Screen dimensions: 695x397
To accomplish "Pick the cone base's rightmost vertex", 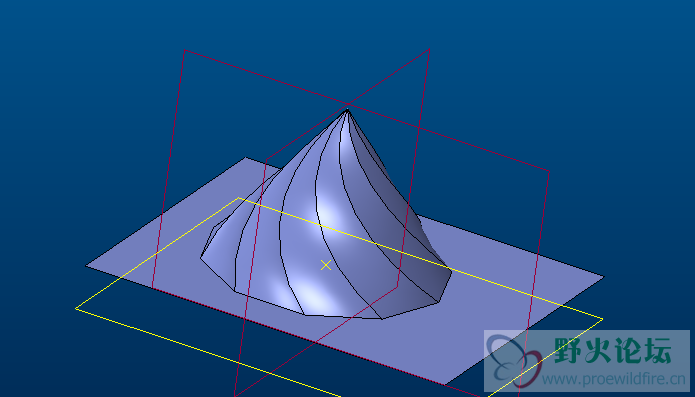I will [x=451, y=271].
